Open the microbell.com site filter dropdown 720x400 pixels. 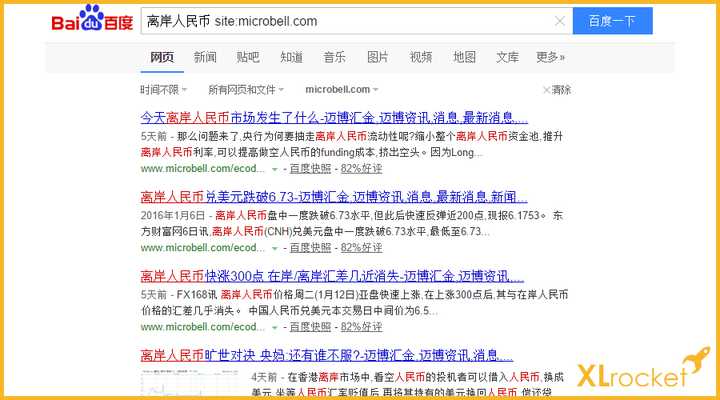pos(342,90)
